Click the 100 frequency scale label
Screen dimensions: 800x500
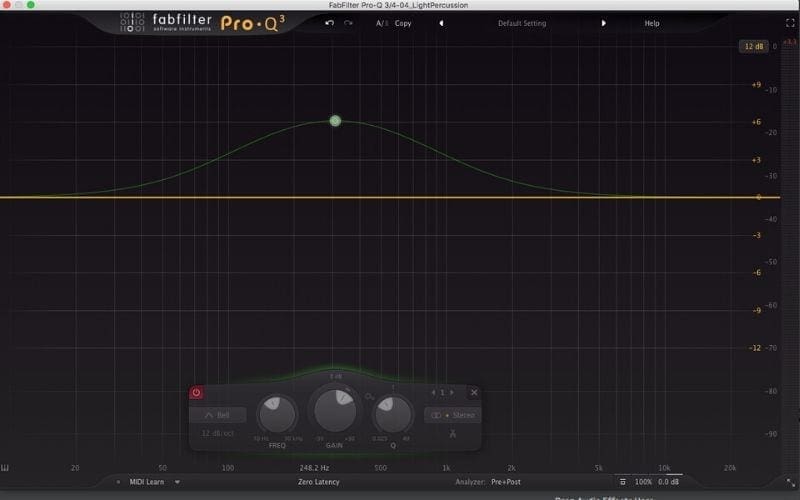tap(228, 468)
